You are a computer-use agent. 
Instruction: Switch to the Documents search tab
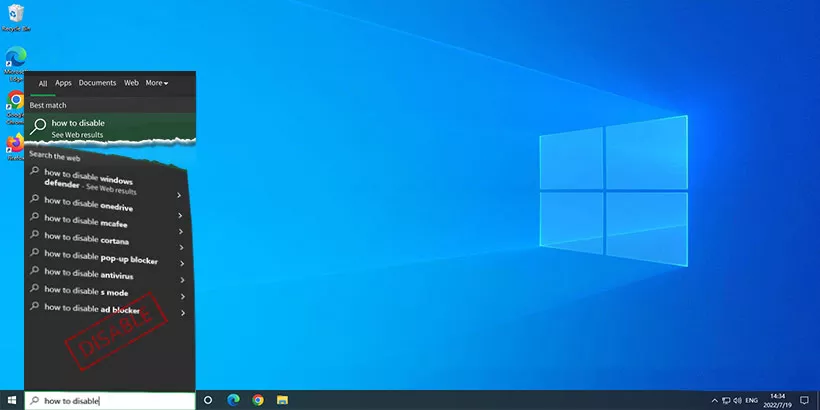click(97, 83)
